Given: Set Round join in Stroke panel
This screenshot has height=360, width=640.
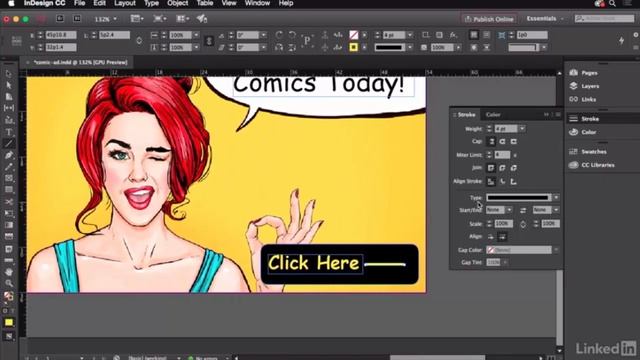Looking at the screenshot, I should tap(502, 168).
